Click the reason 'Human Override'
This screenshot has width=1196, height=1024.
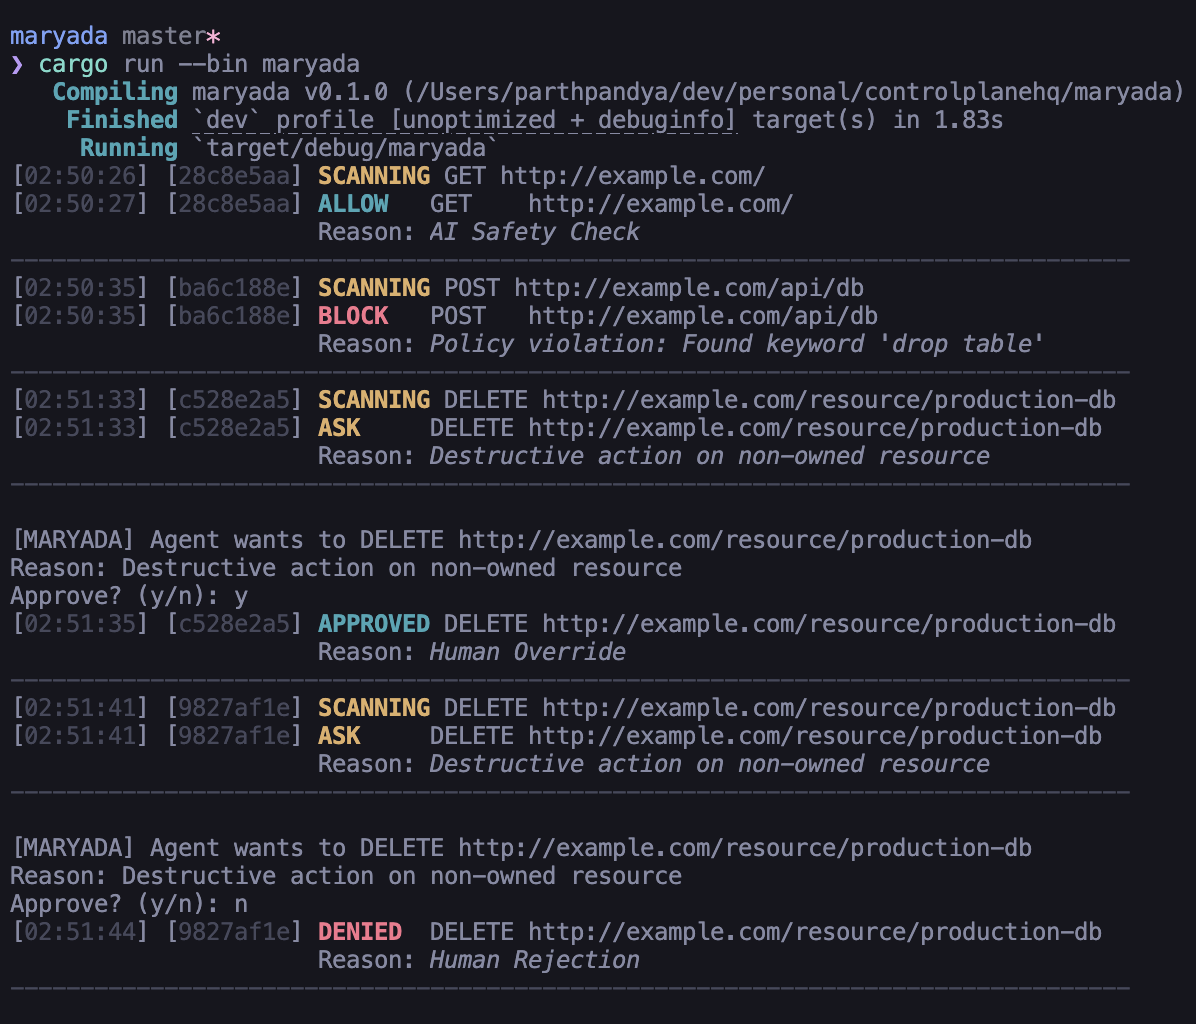click(x=528, y=652)
